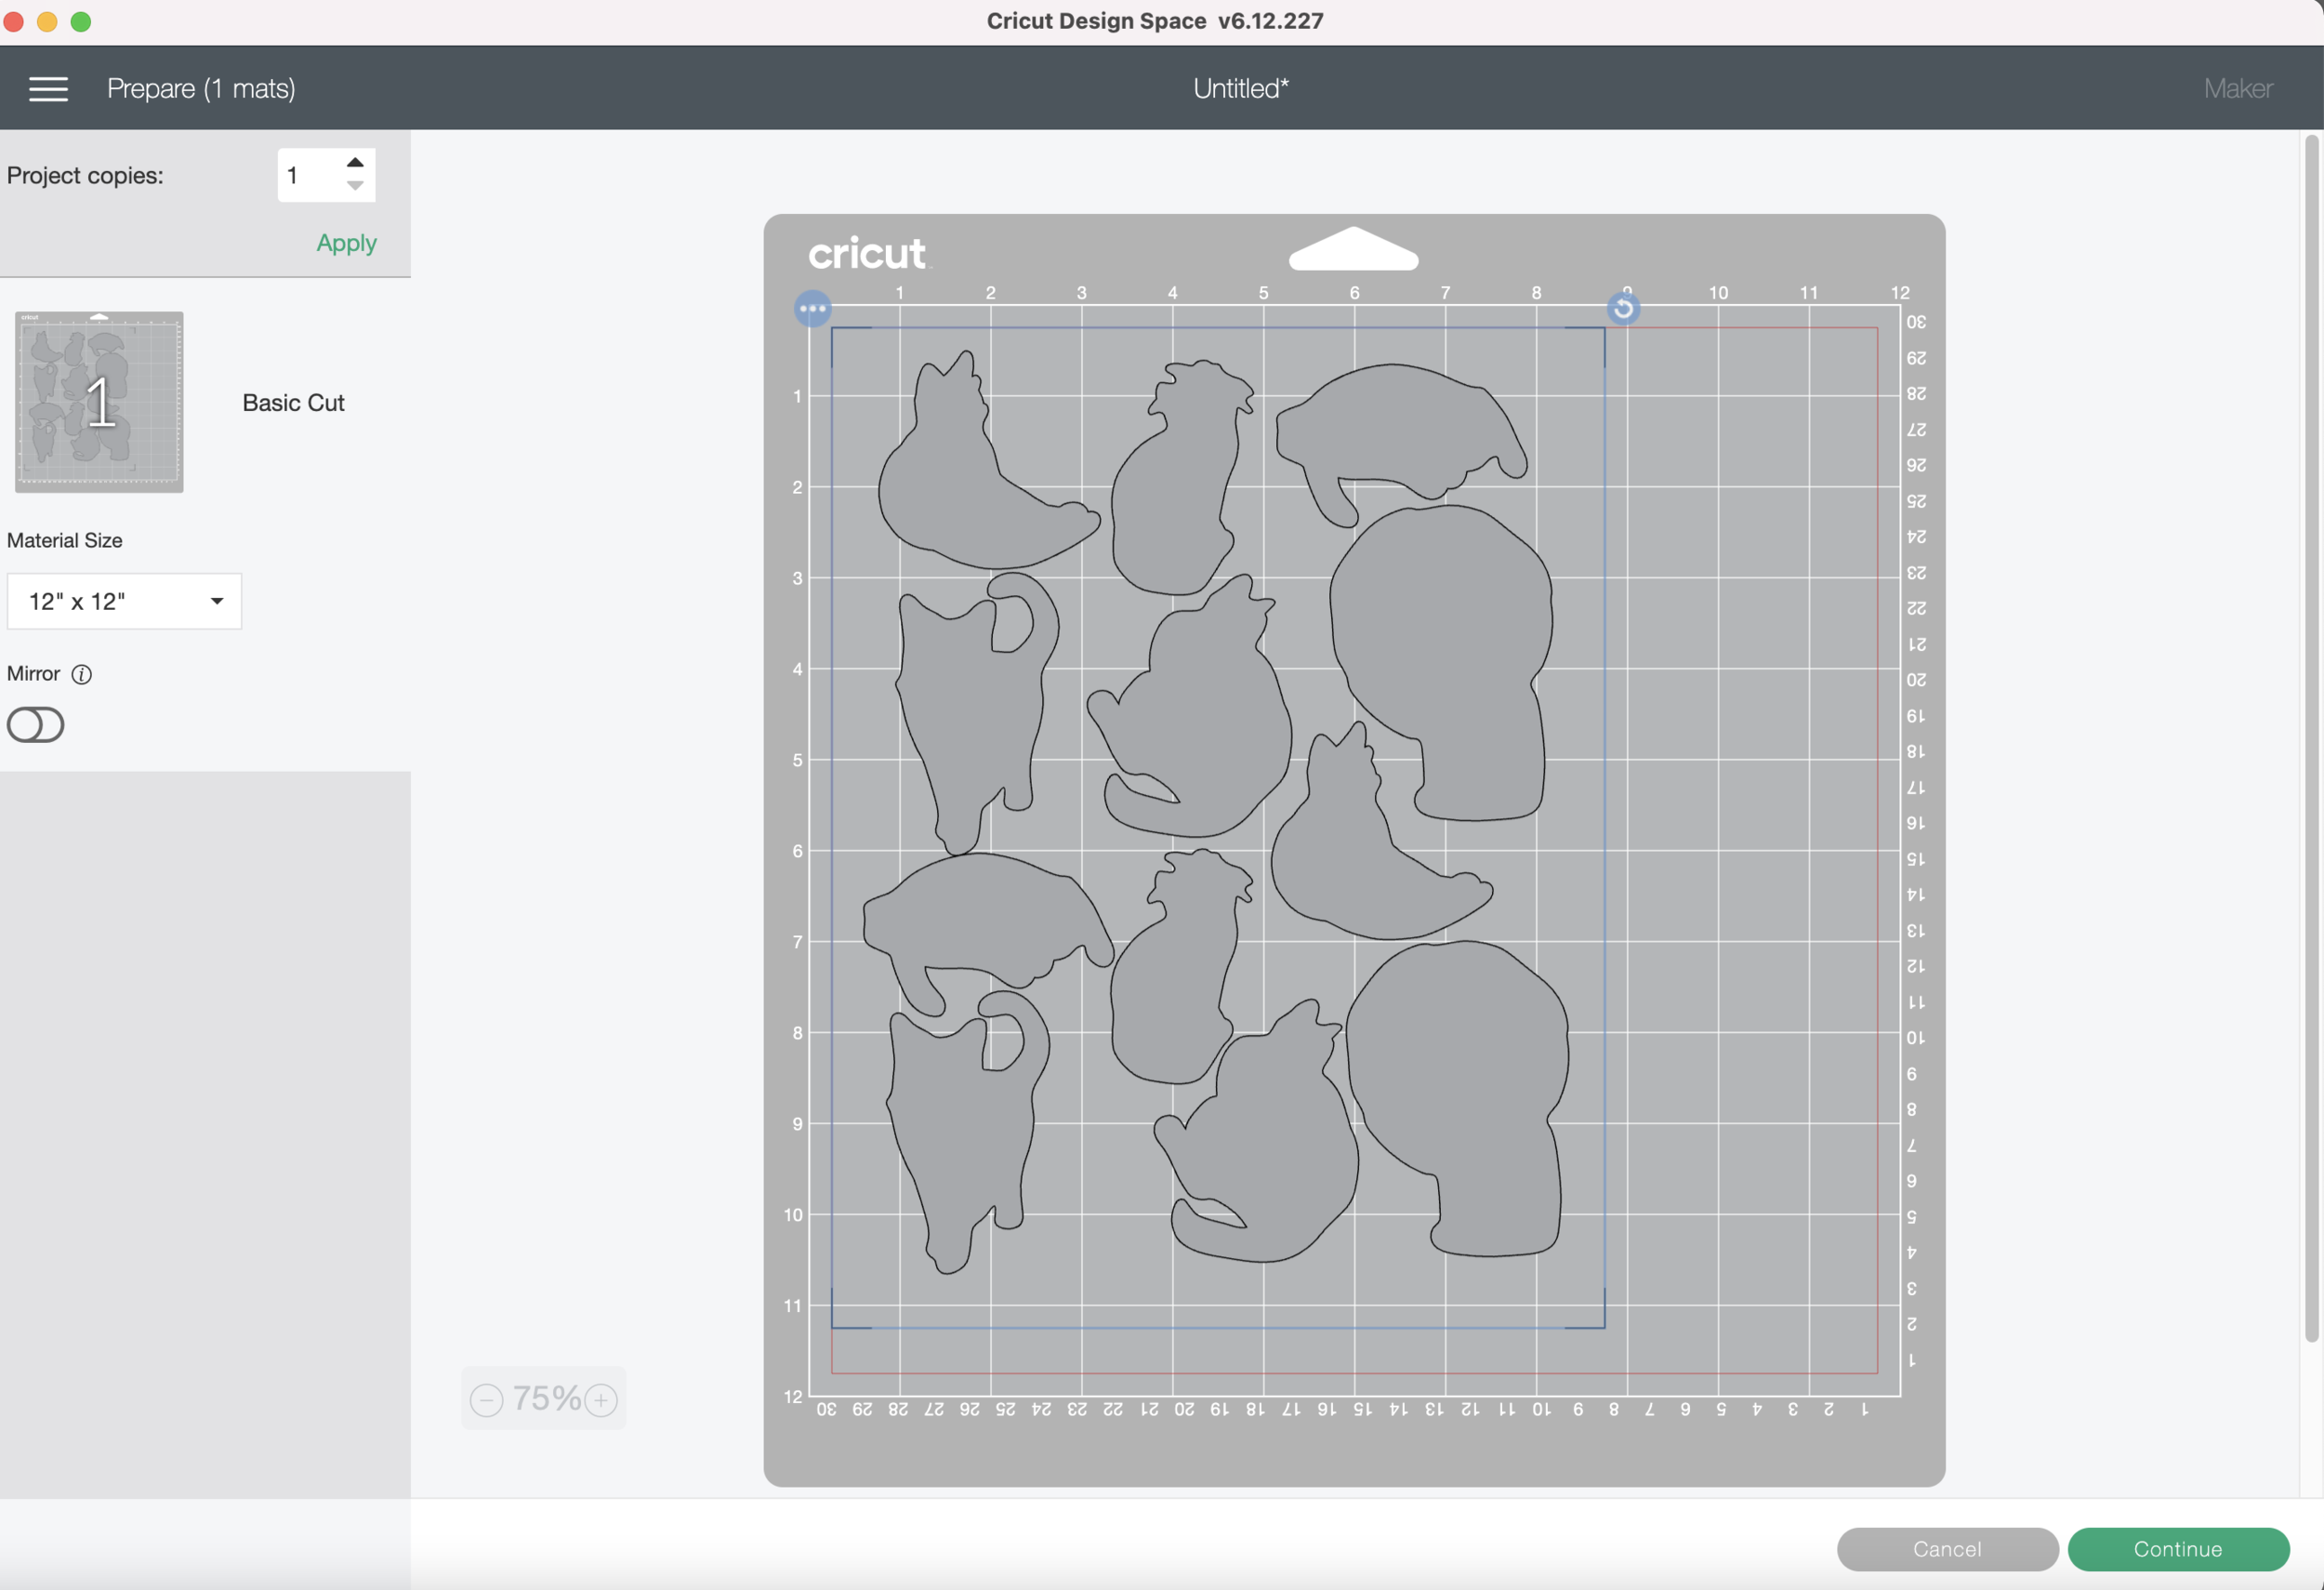Click the Apply link
This screenshot has height=1590, width=2324.
(346, 243)
